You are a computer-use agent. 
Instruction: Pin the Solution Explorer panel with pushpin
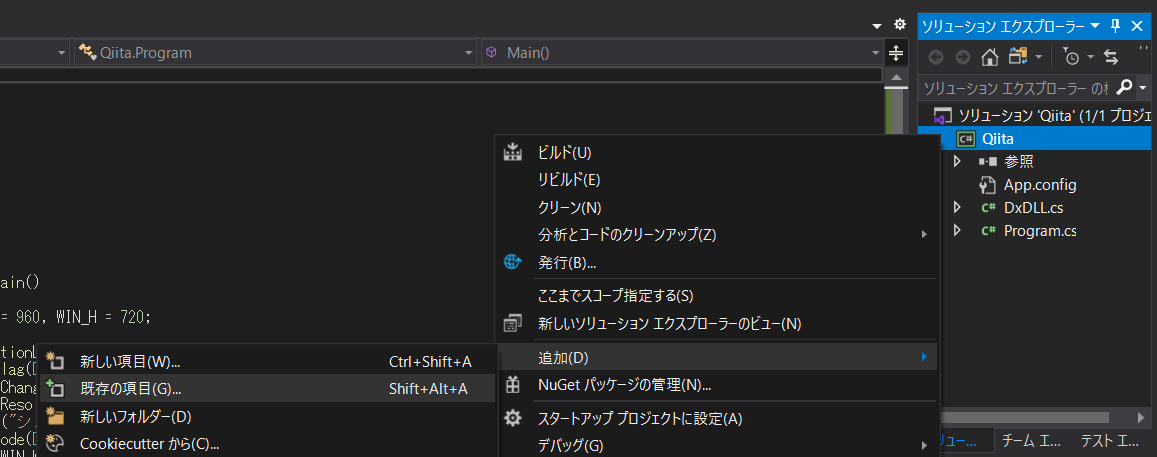[x=1116, y=26]
